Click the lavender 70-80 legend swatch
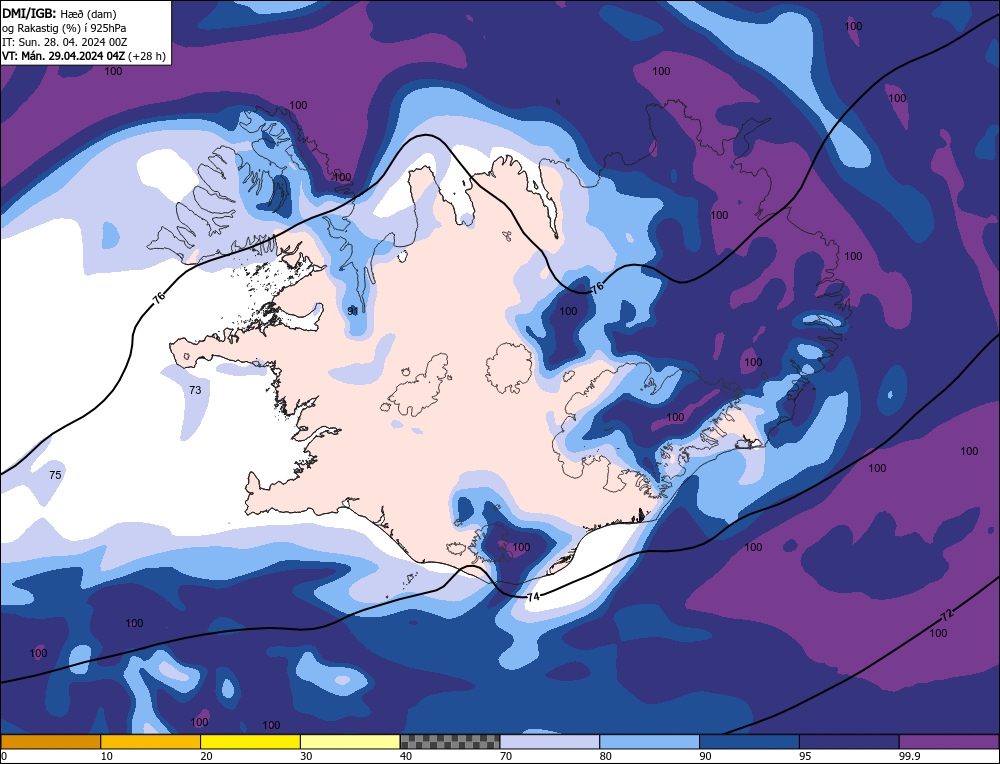 (550, 742)
